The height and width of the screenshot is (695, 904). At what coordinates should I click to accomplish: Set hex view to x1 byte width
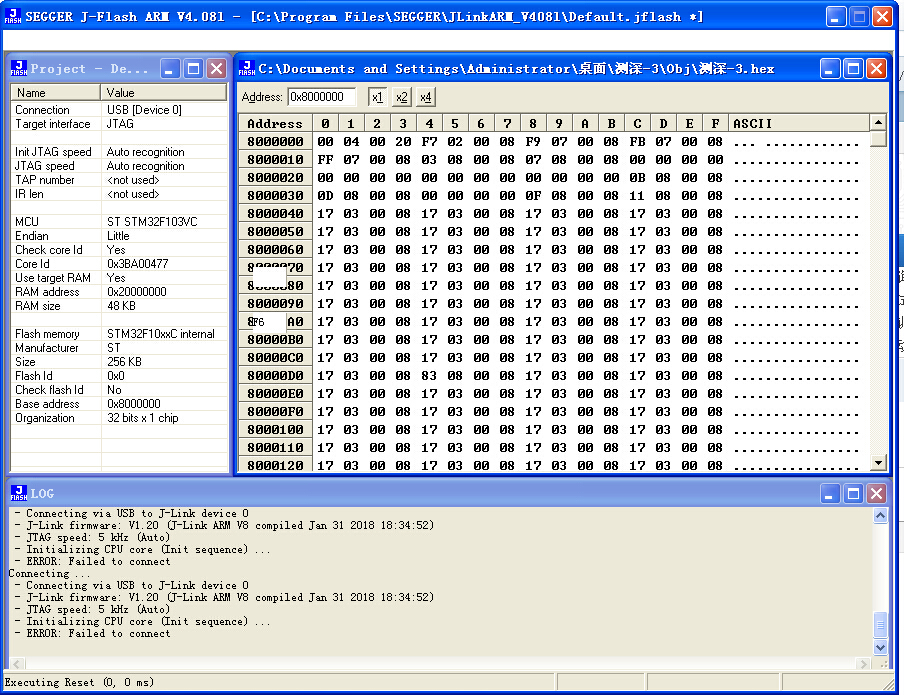(x=378, y=97)
